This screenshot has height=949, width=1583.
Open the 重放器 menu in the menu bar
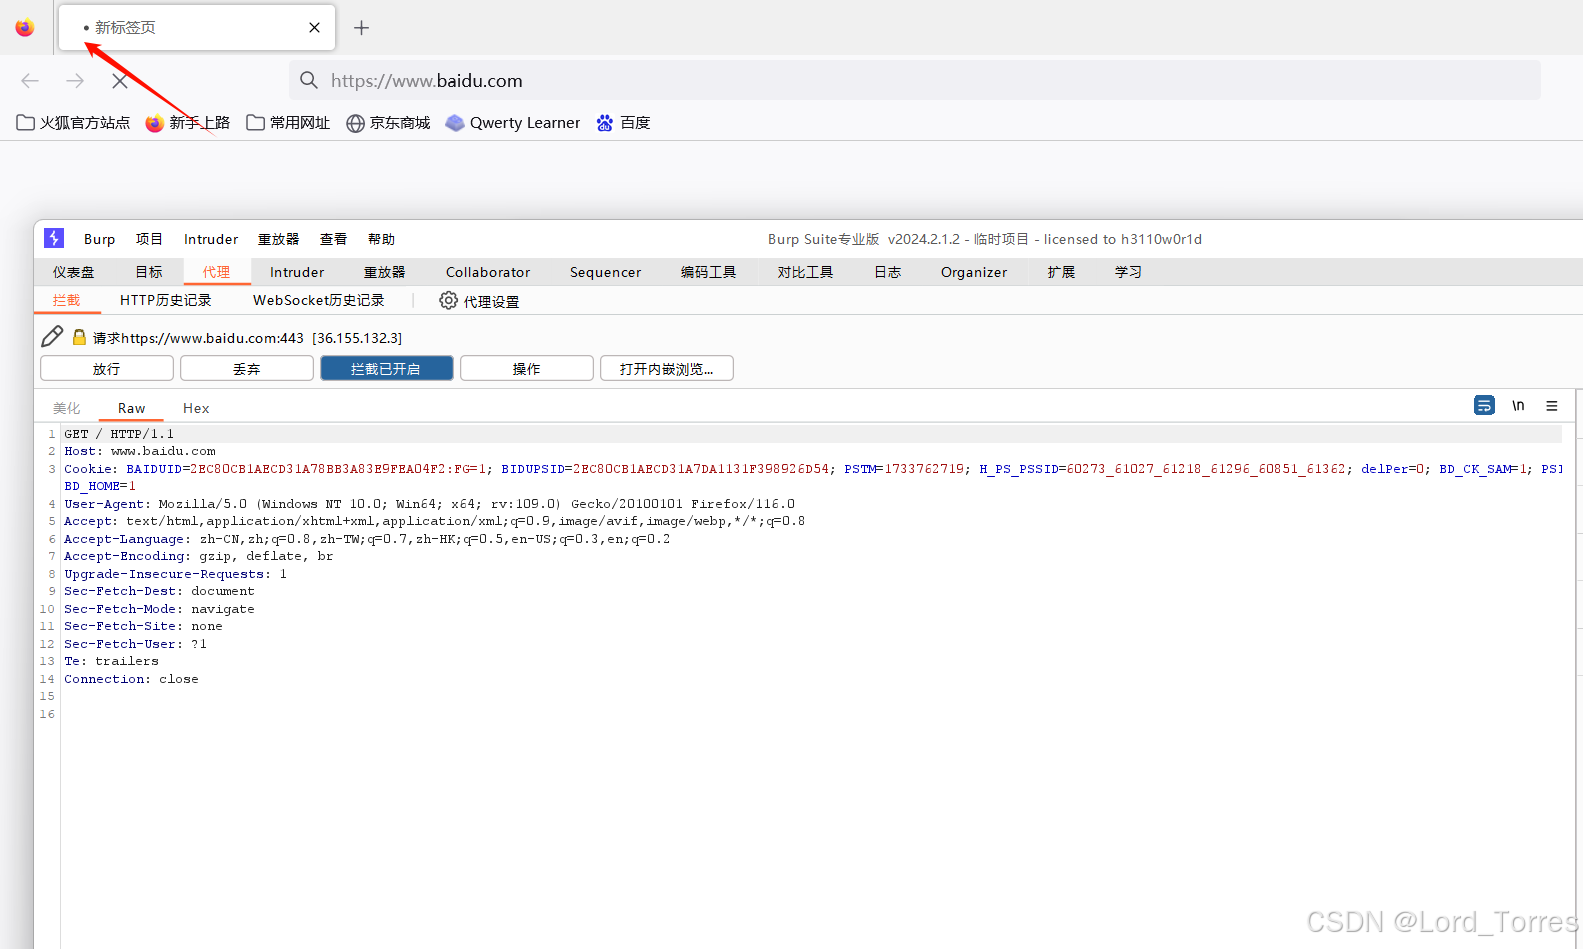[279, 239]
